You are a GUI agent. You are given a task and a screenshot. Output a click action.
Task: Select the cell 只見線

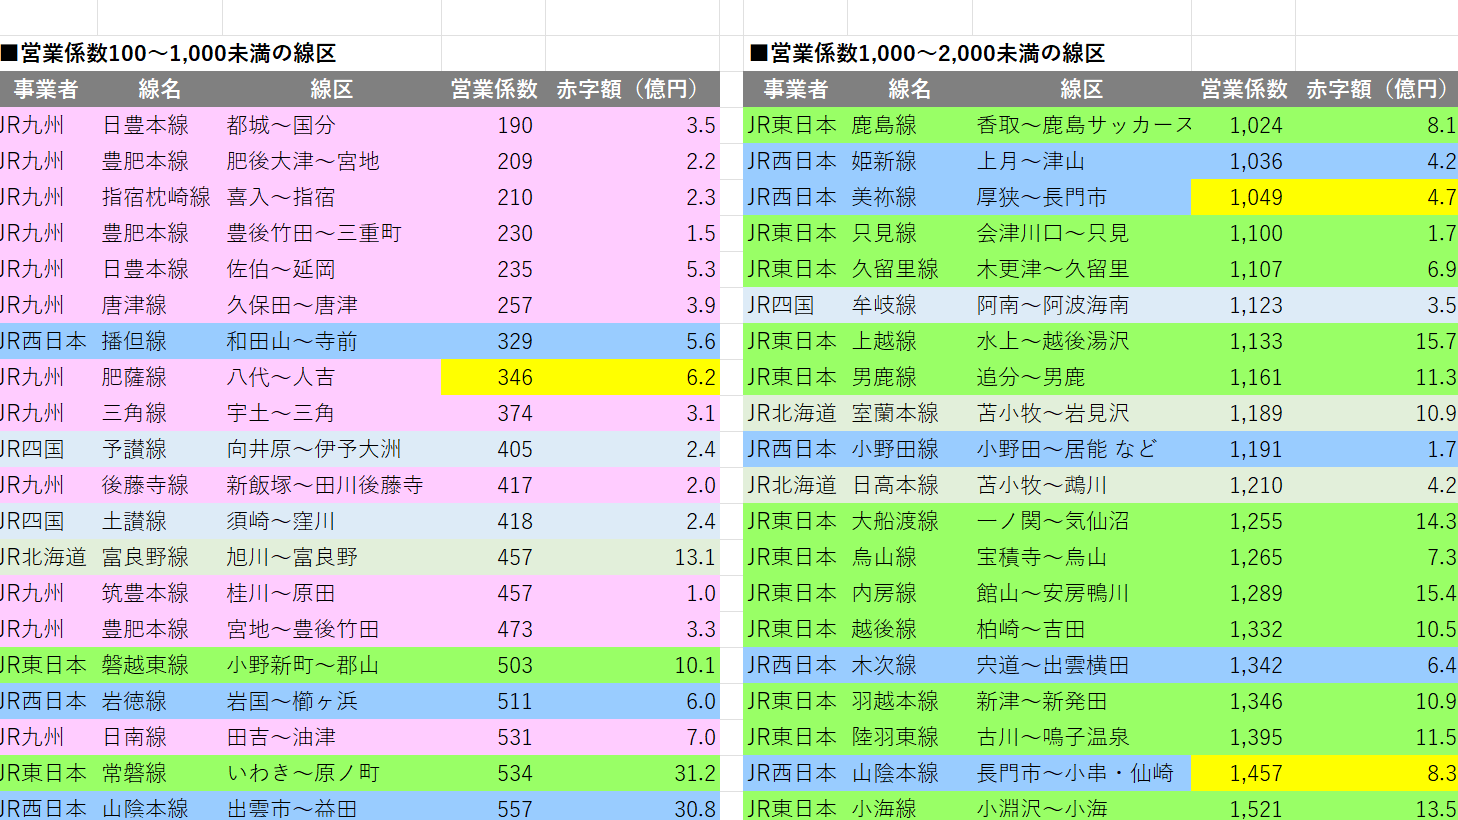(x=910, y=233)
